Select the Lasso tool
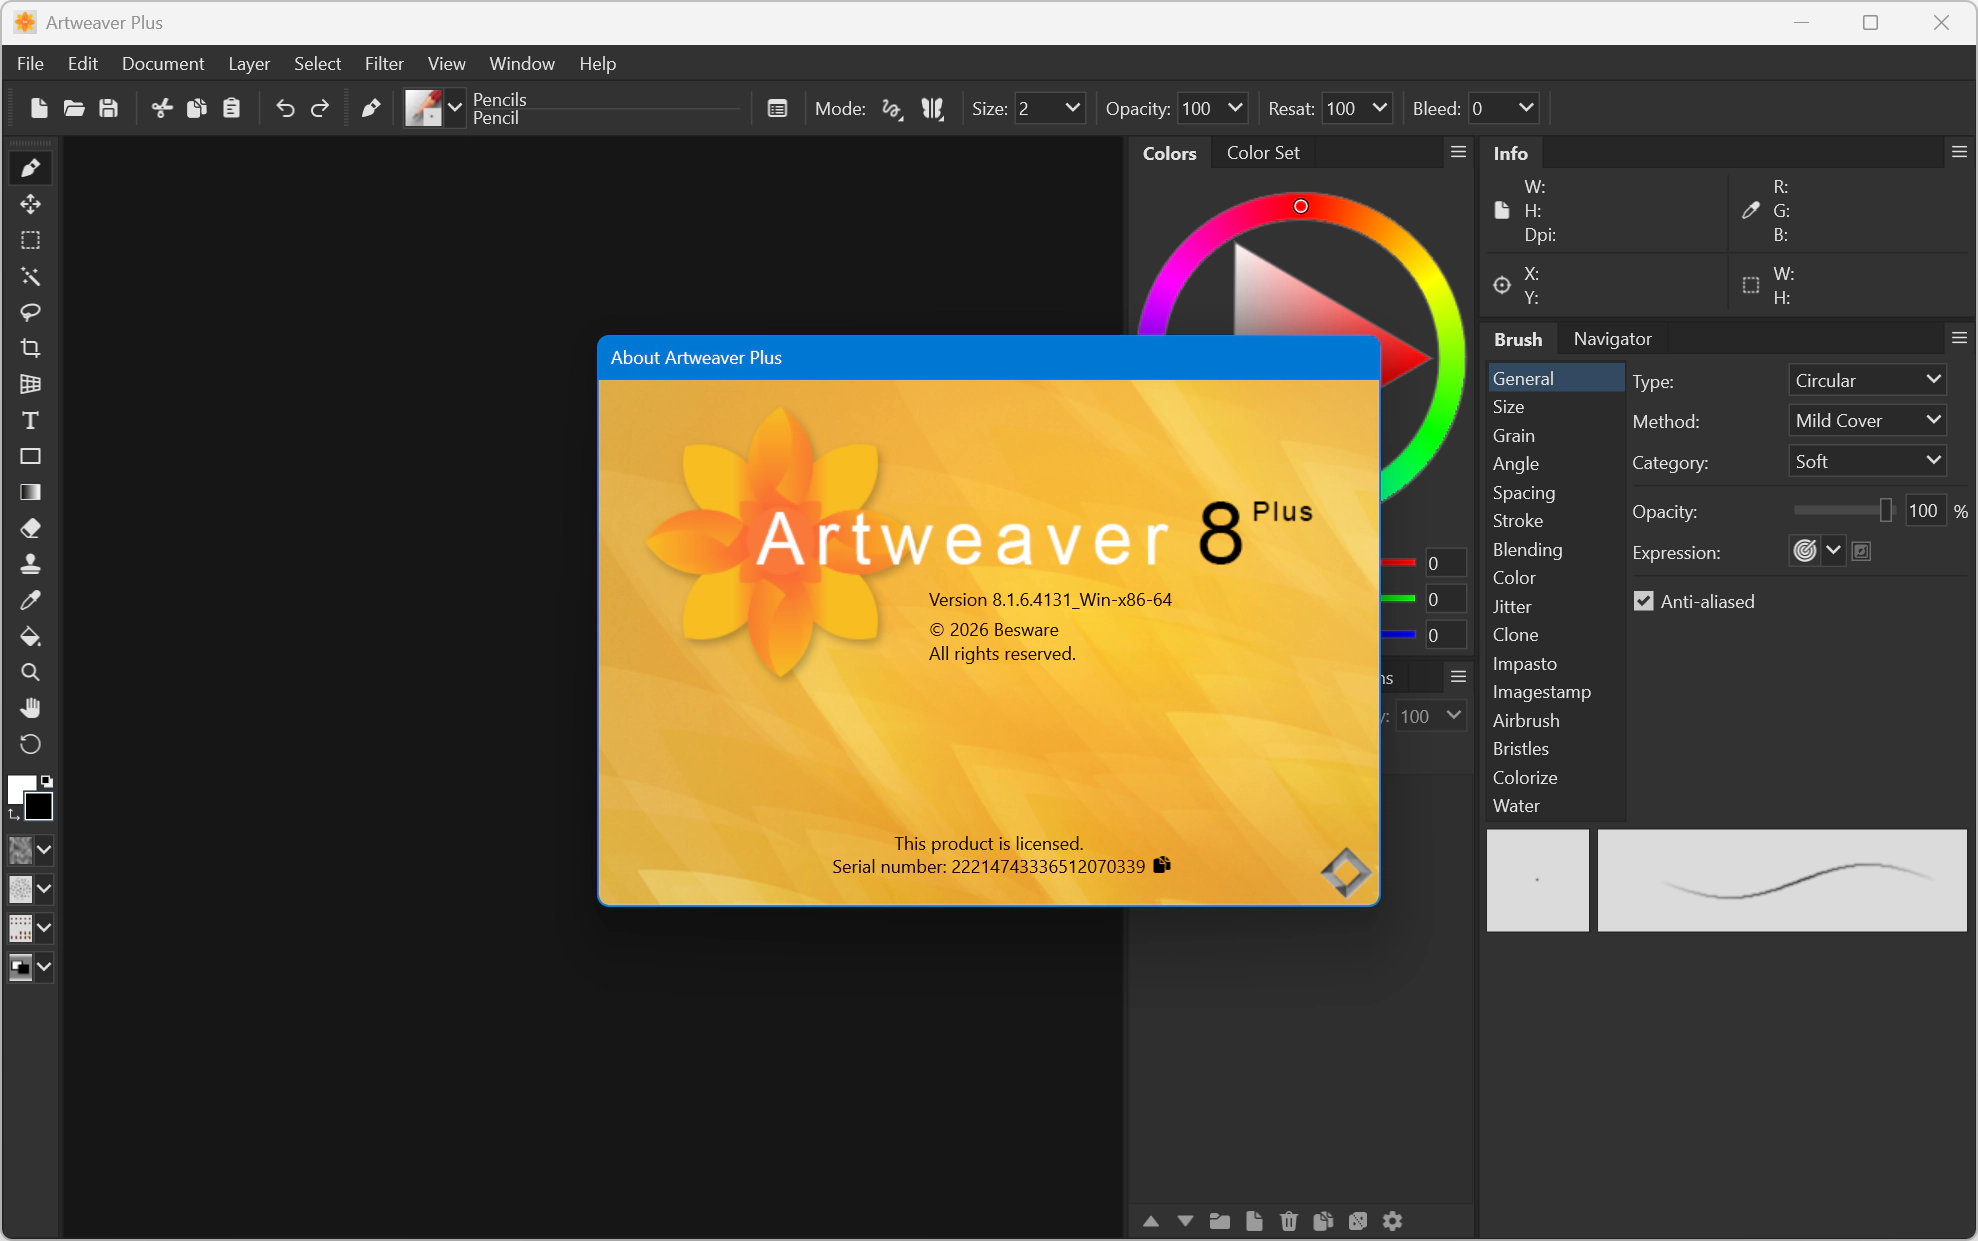1978x1241 pixels. (30, 312)
